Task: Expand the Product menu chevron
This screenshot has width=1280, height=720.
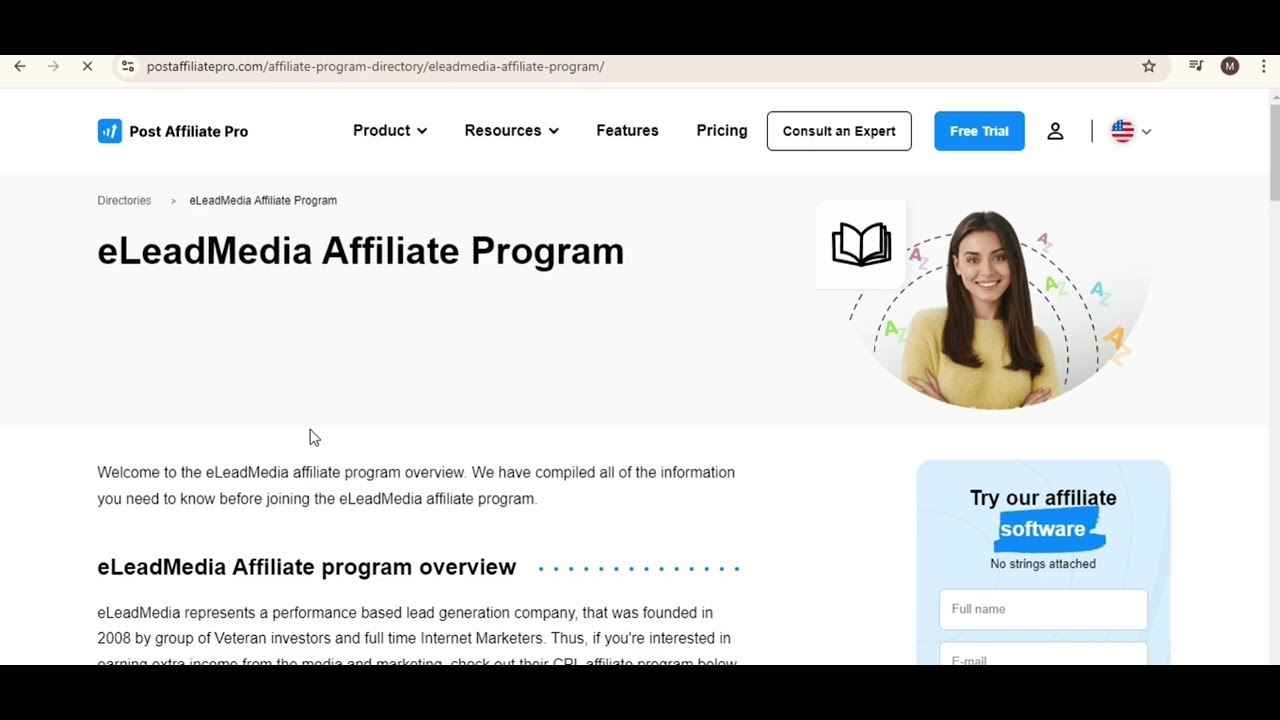Action: point(422,131)
